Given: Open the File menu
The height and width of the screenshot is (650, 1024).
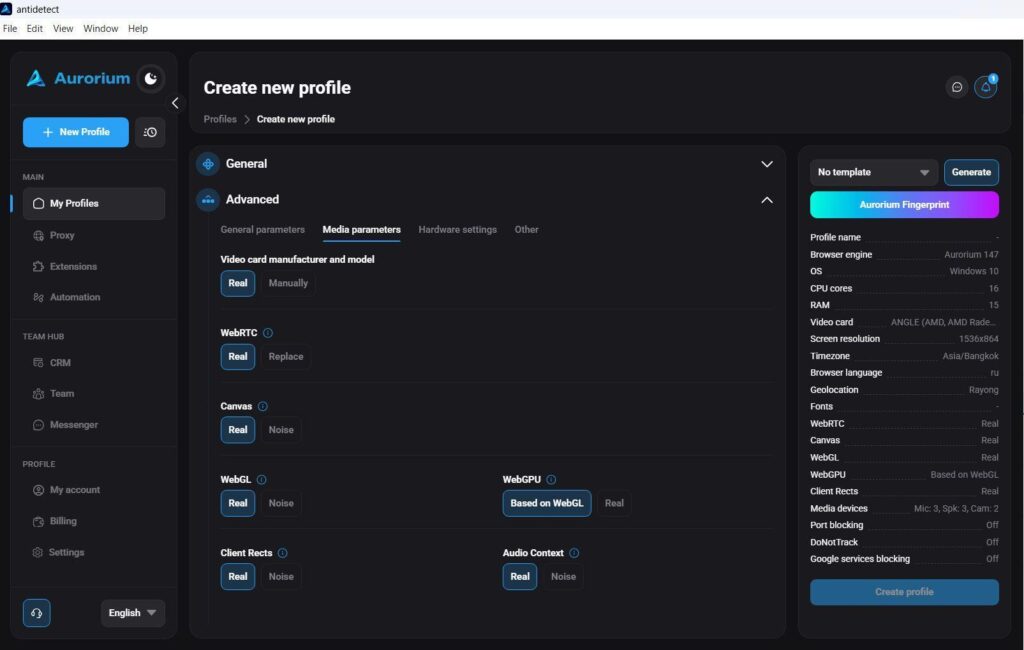Looking at the screenshot, I should [x=10, y=29].
